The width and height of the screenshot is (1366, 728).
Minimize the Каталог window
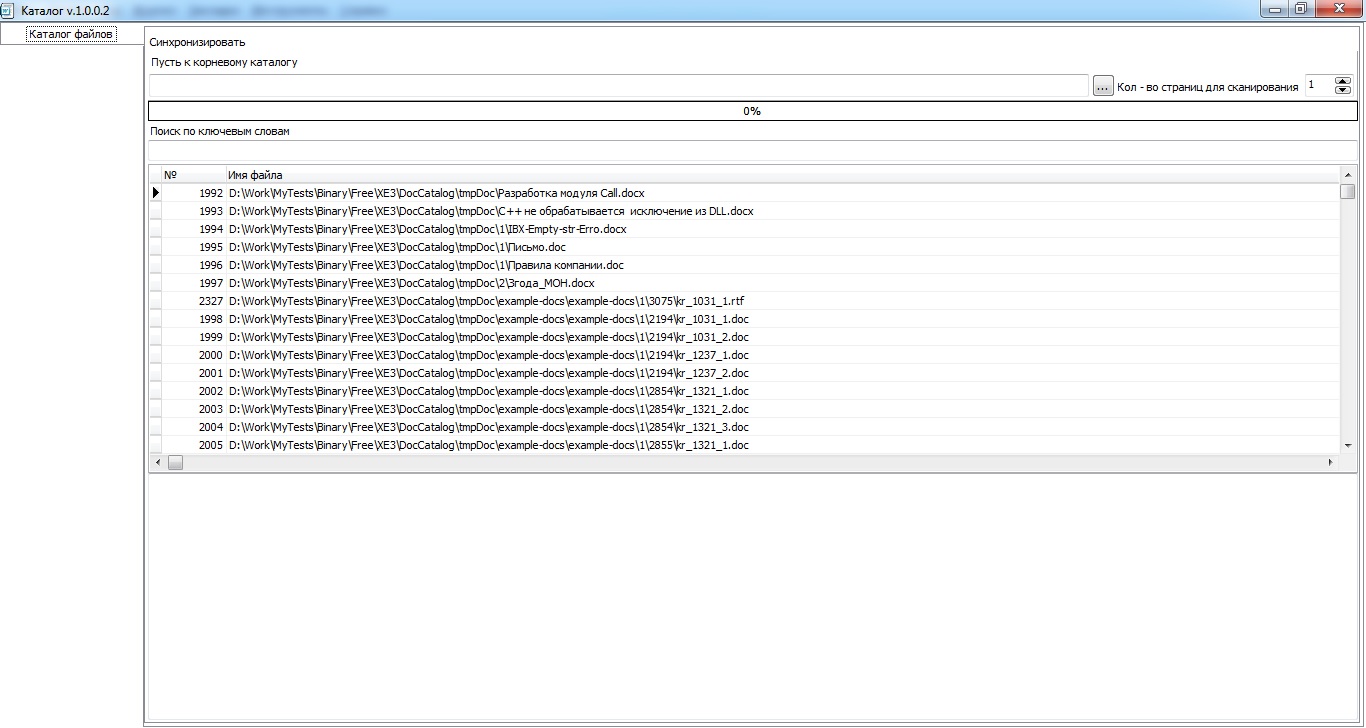(x=1275, y=9)
